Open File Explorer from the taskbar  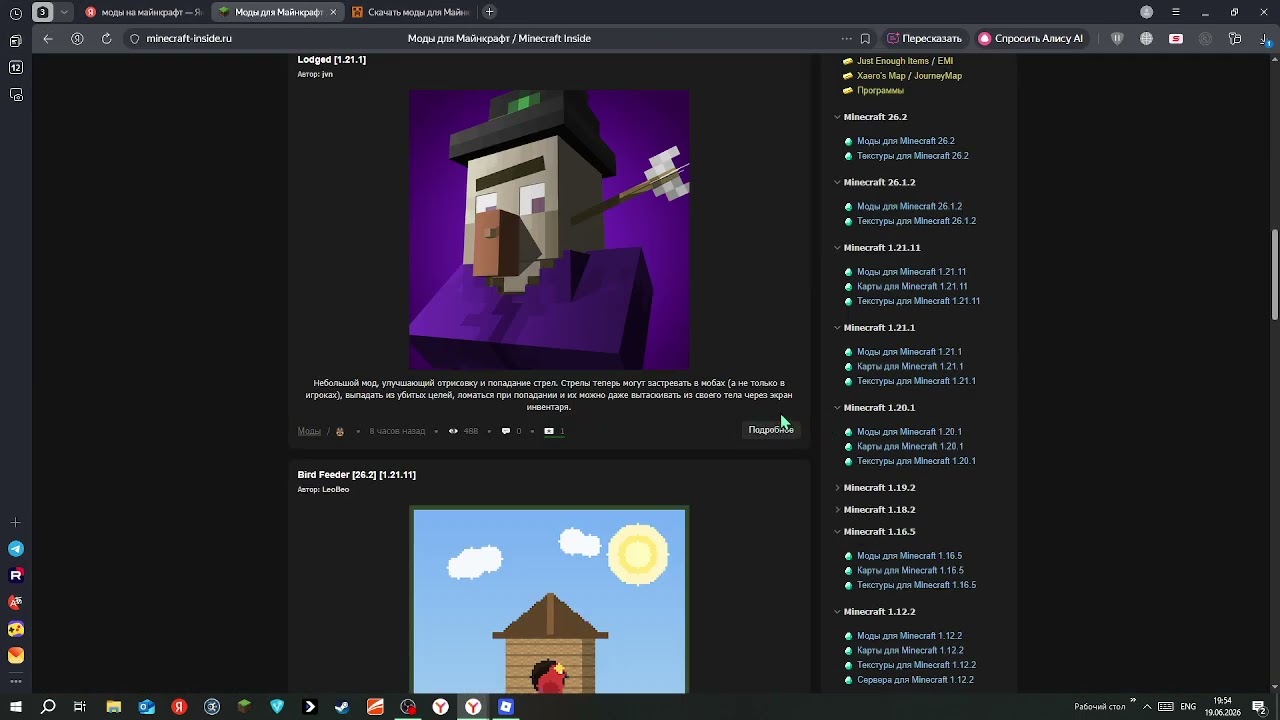(114, 707)
